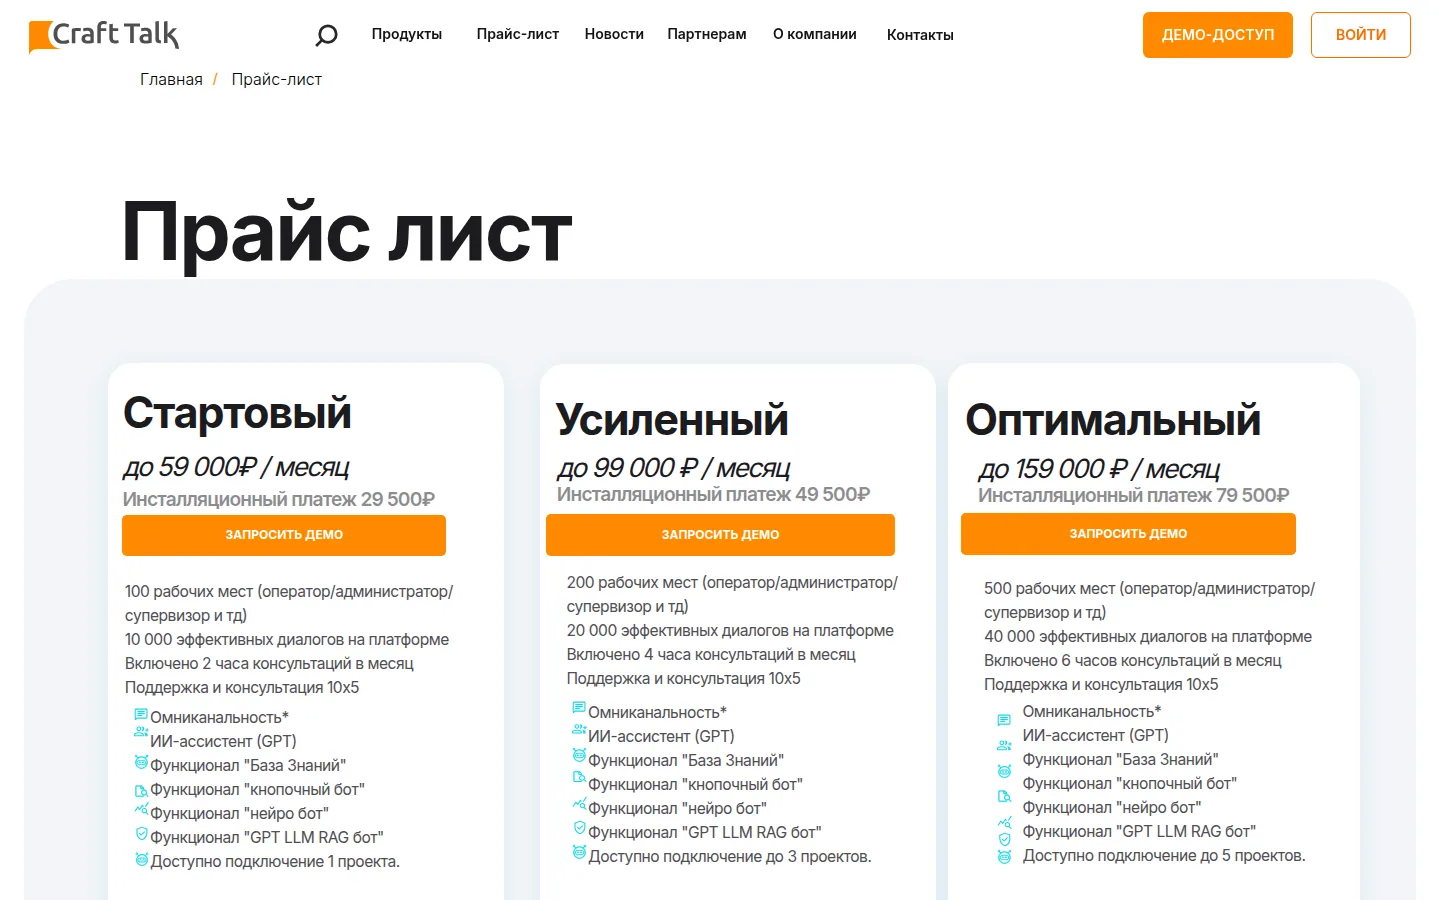Open the Партнерам menu item
The height and width of the screenshot is (900, 1440).
point(707,34)
